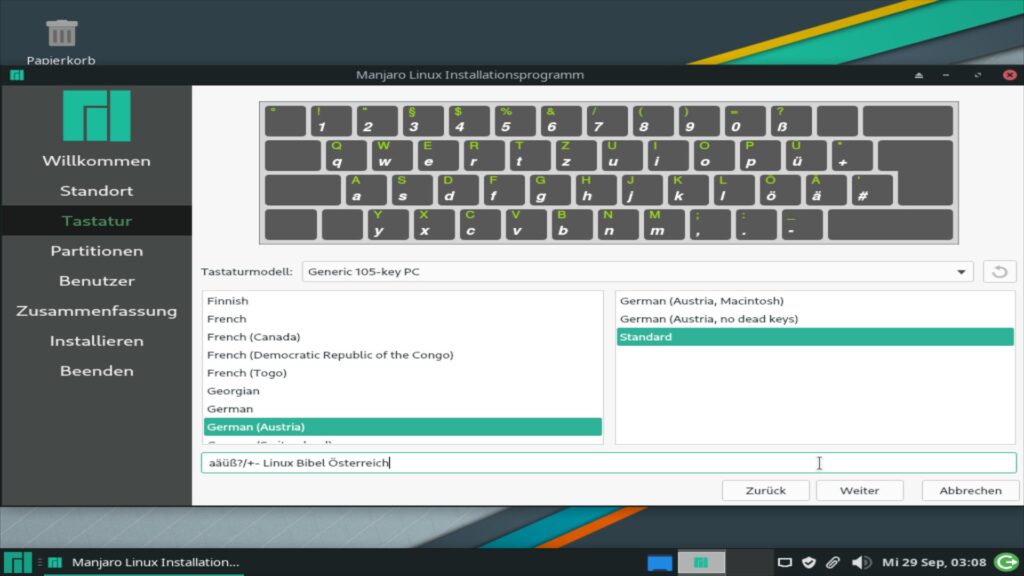The width and height of the screenshot is (1024, 576).
Task: Select French (Togo) layout
Action: click(x=402, y=373)
